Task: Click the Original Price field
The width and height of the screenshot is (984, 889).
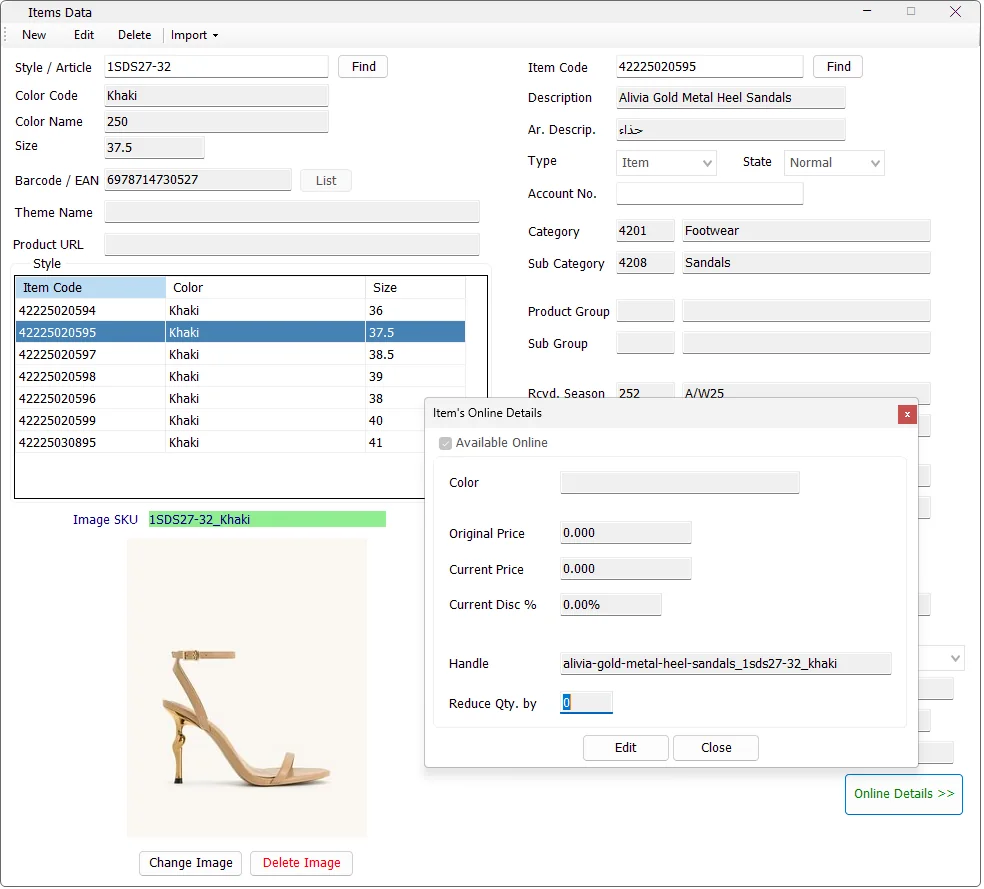Action: 626,533
